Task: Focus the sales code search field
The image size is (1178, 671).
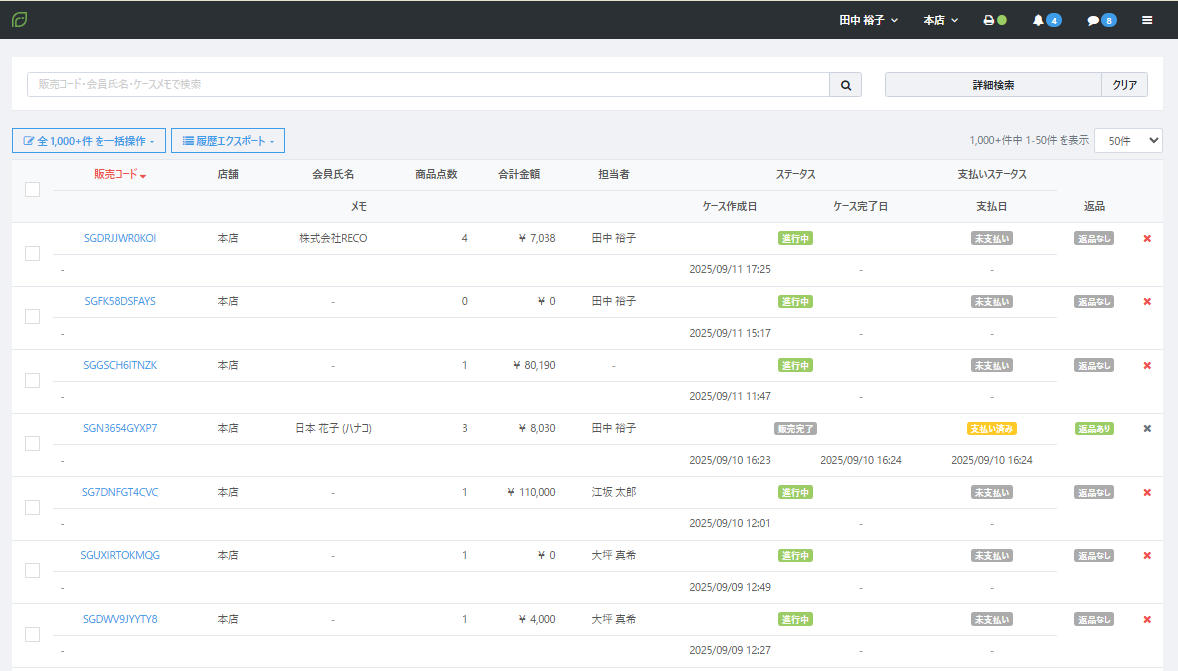Action: 428,85
